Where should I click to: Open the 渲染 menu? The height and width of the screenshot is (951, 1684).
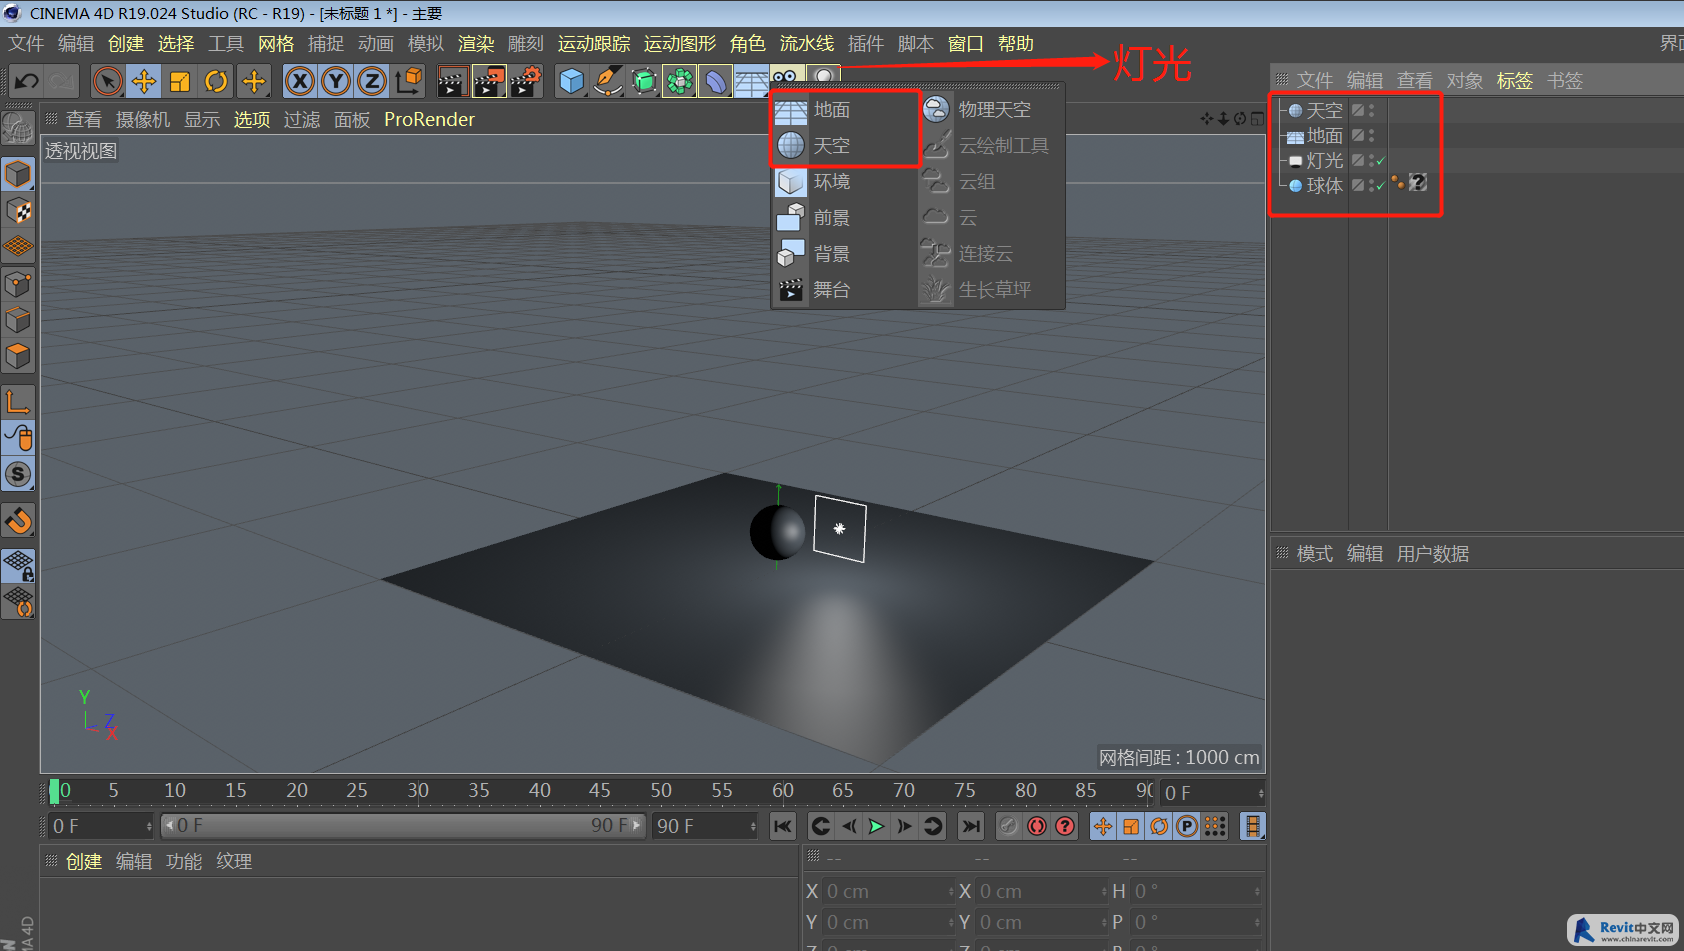click(476, 44)
